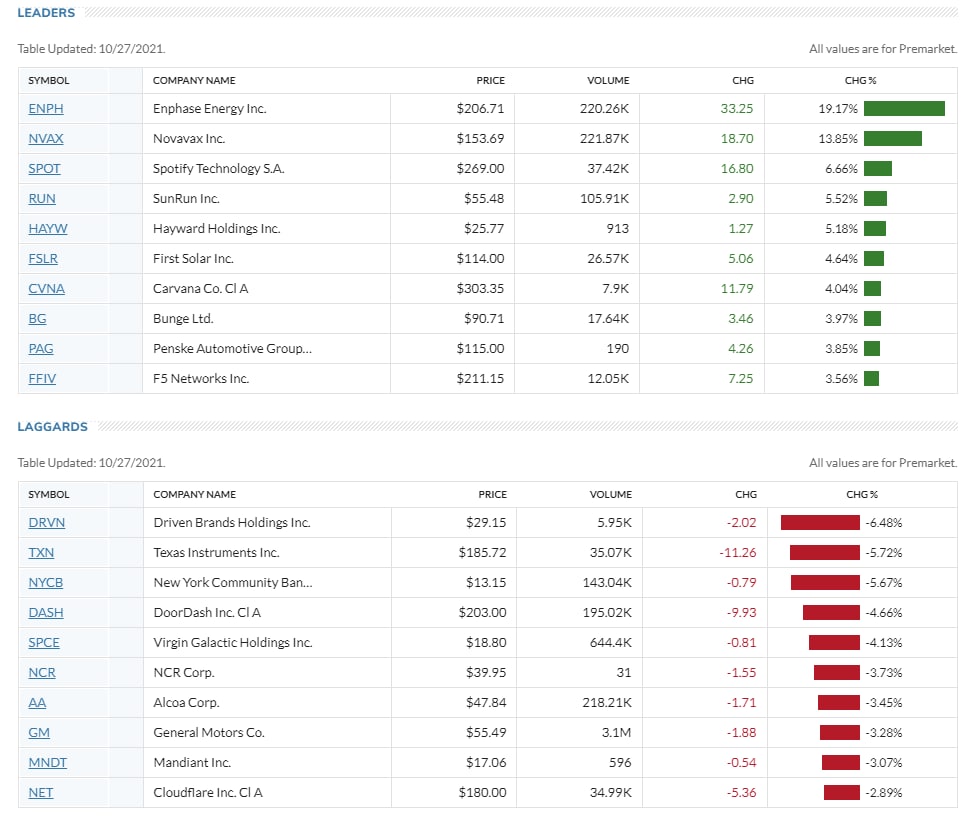Click Laggards table CHG % column header
The height and width of the screenshot is (818, 976).
point(862,494)
